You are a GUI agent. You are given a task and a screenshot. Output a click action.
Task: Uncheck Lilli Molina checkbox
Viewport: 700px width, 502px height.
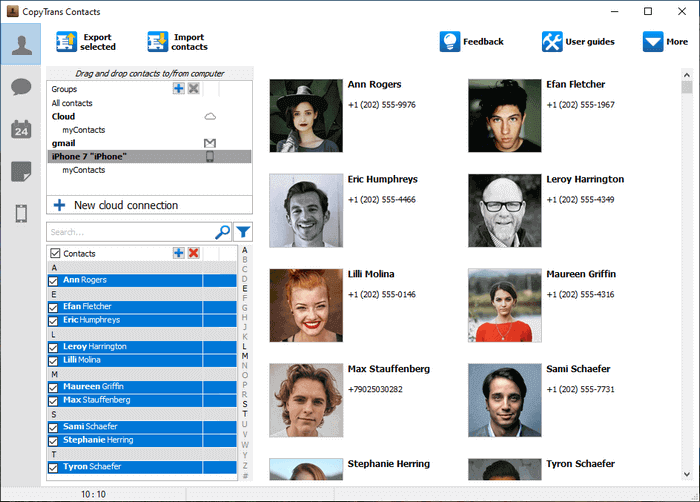53,361
